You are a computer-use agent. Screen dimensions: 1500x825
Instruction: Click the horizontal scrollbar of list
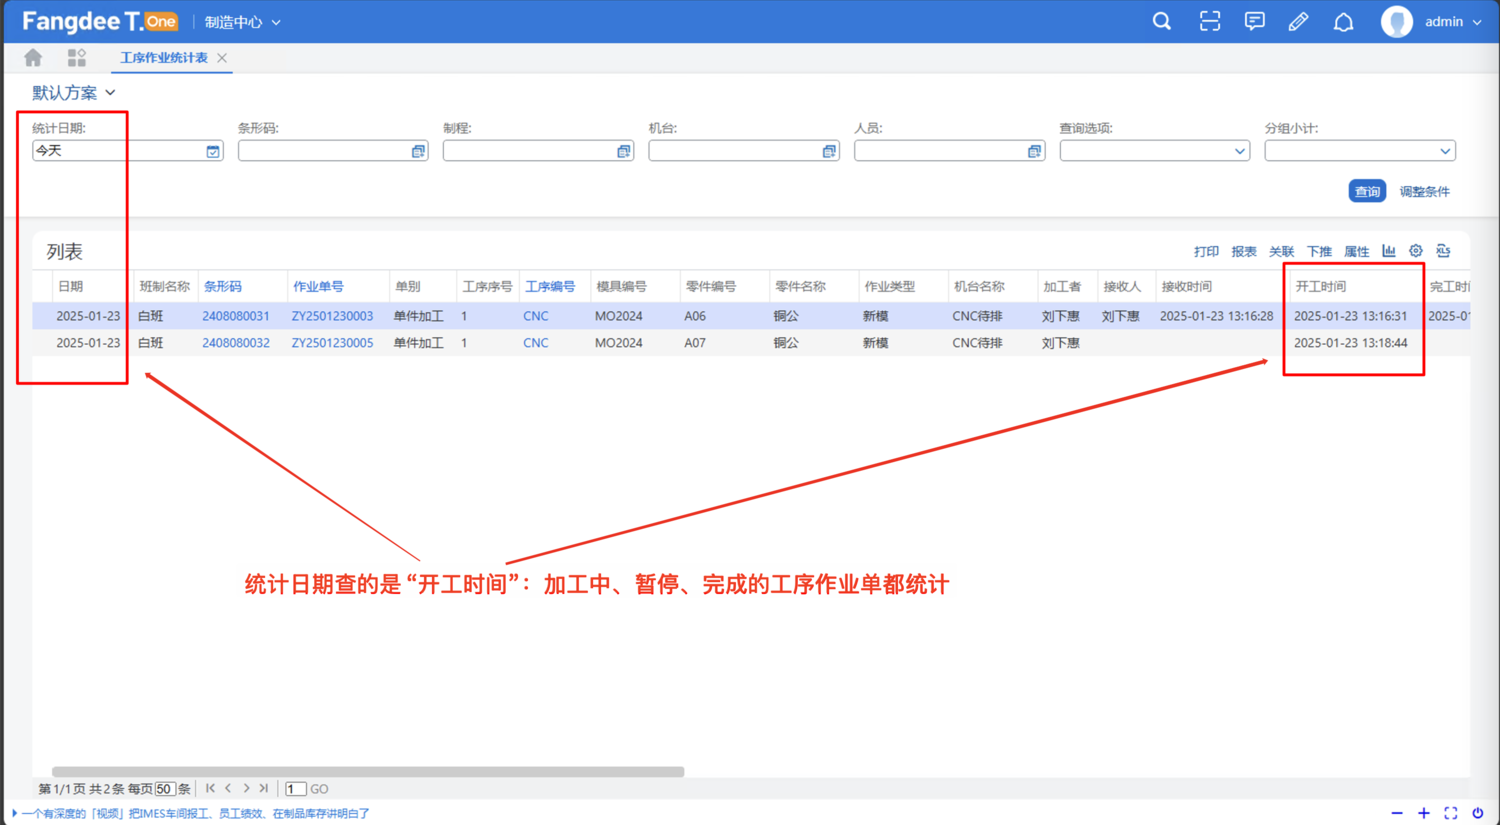368,772
